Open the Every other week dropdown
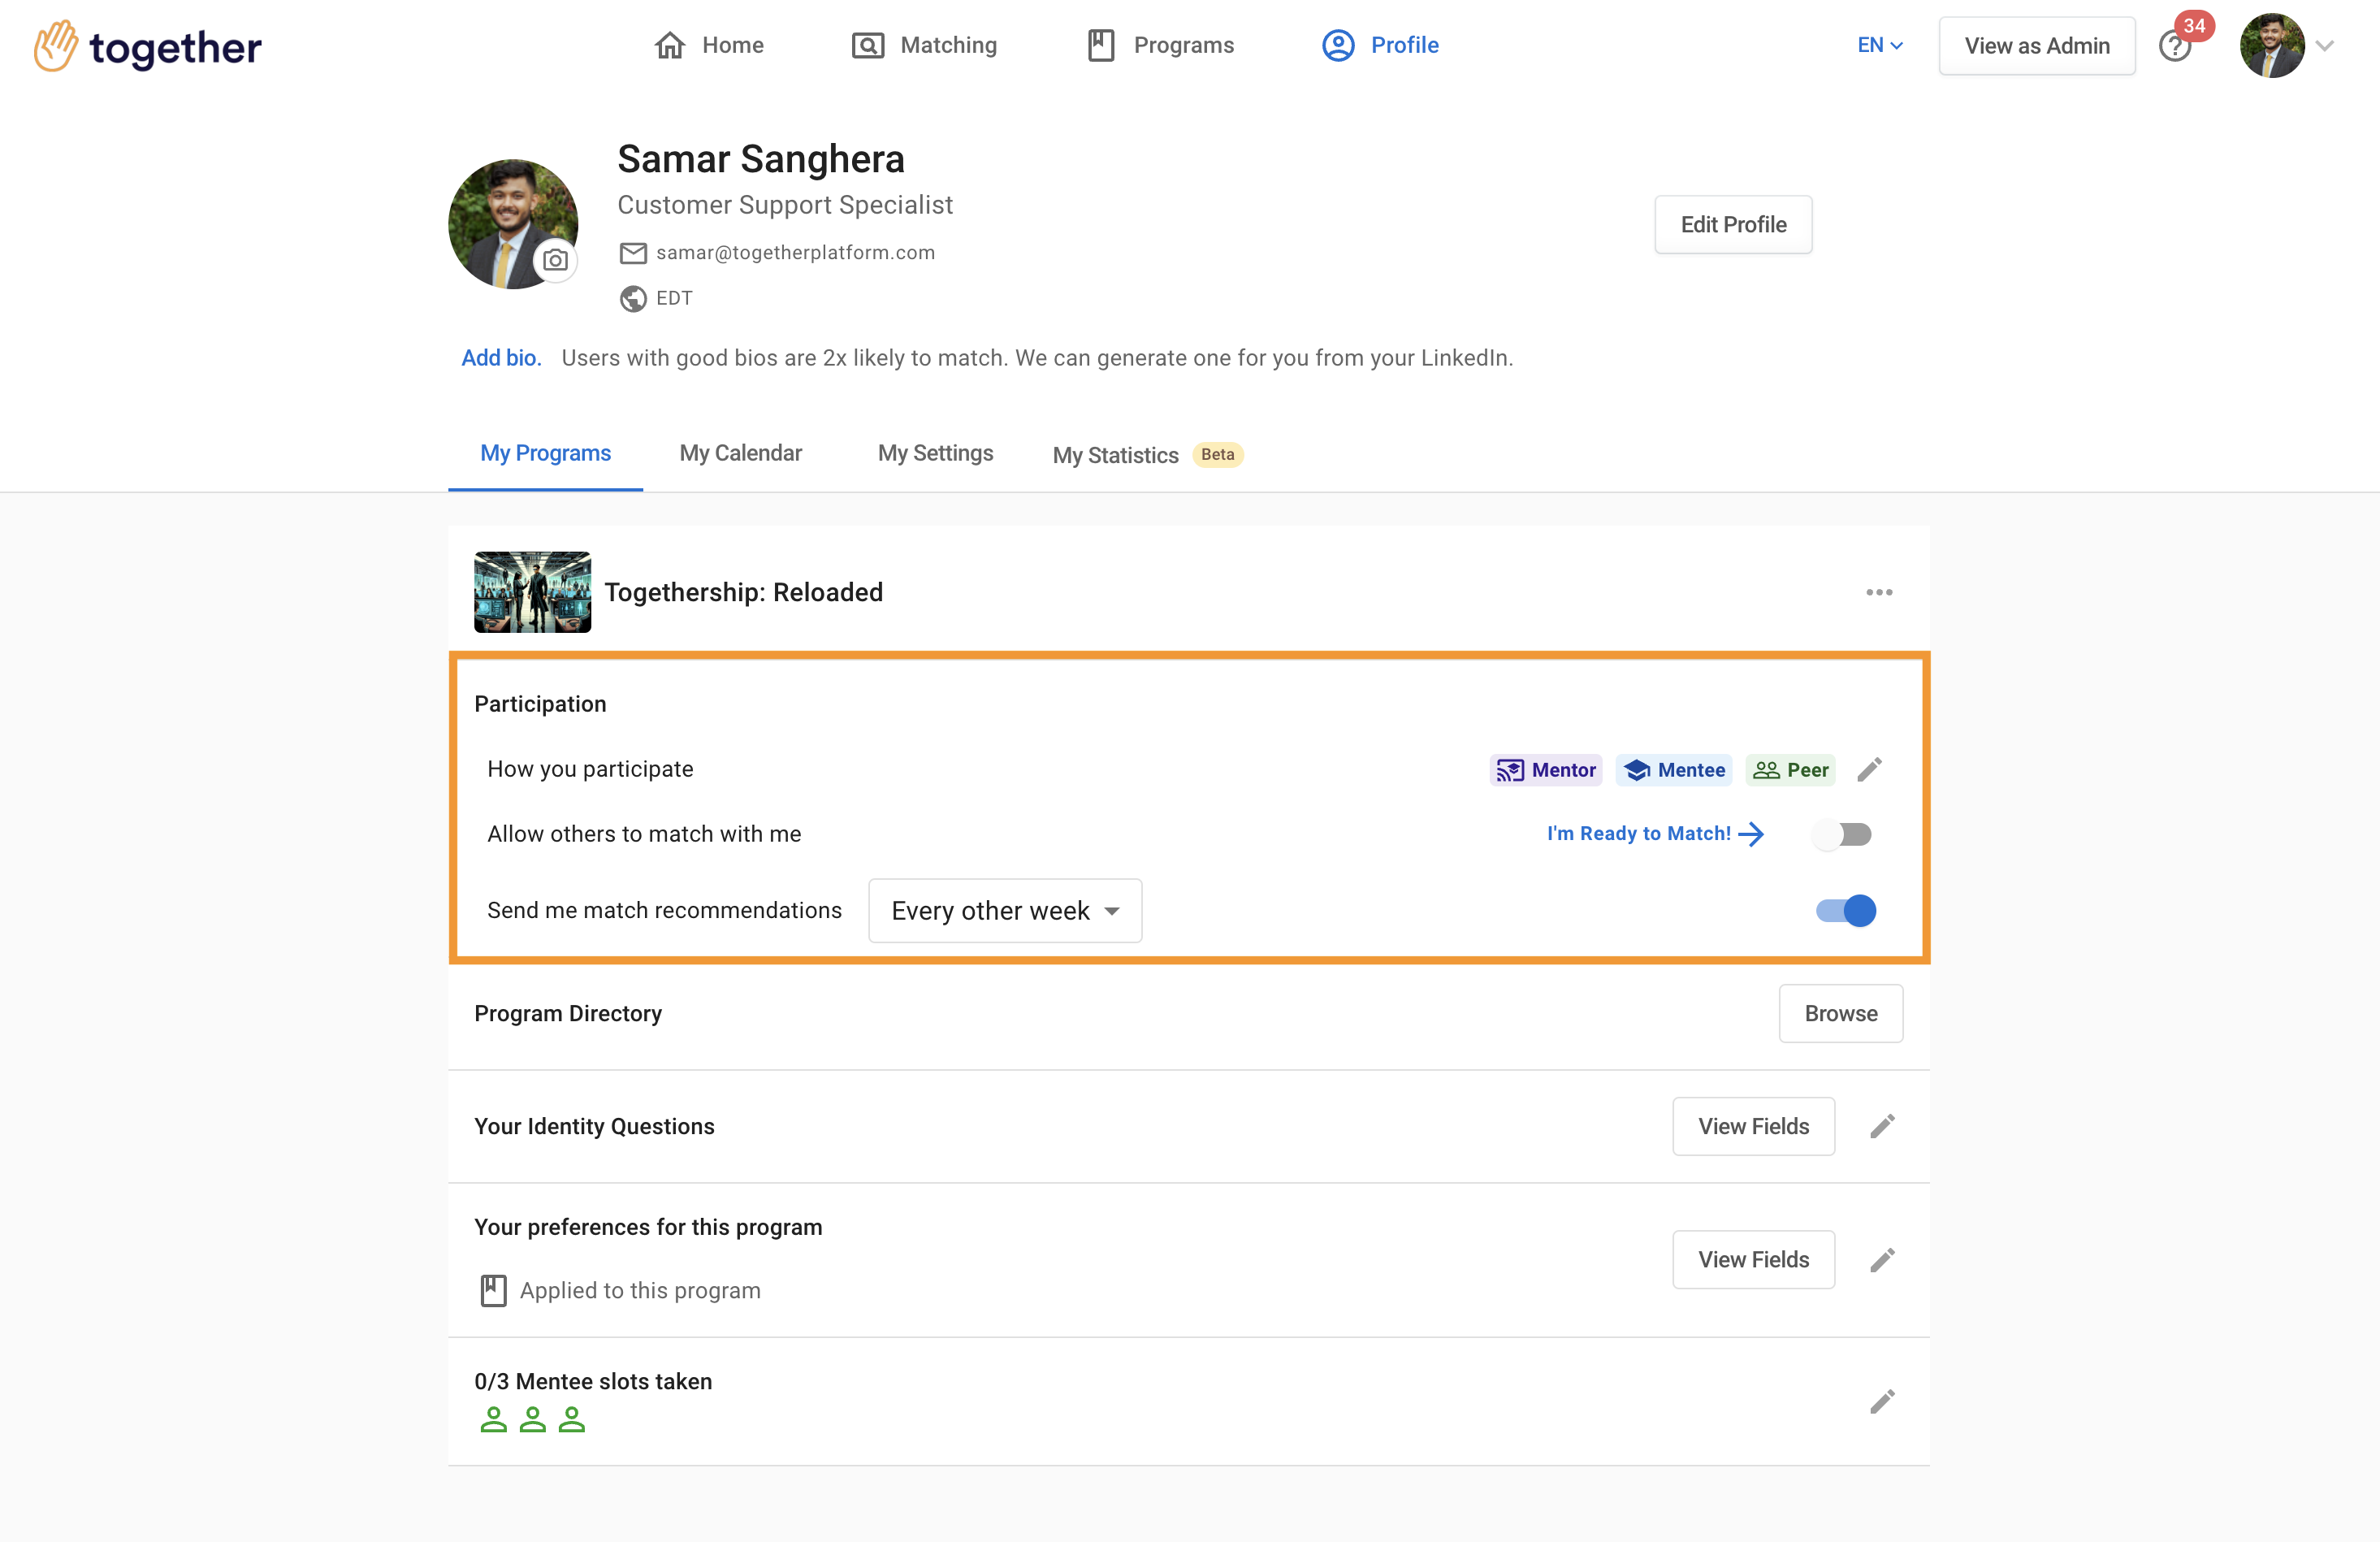Image resolution: width=2380 pixels, height=1542 pixels. 1005,911
